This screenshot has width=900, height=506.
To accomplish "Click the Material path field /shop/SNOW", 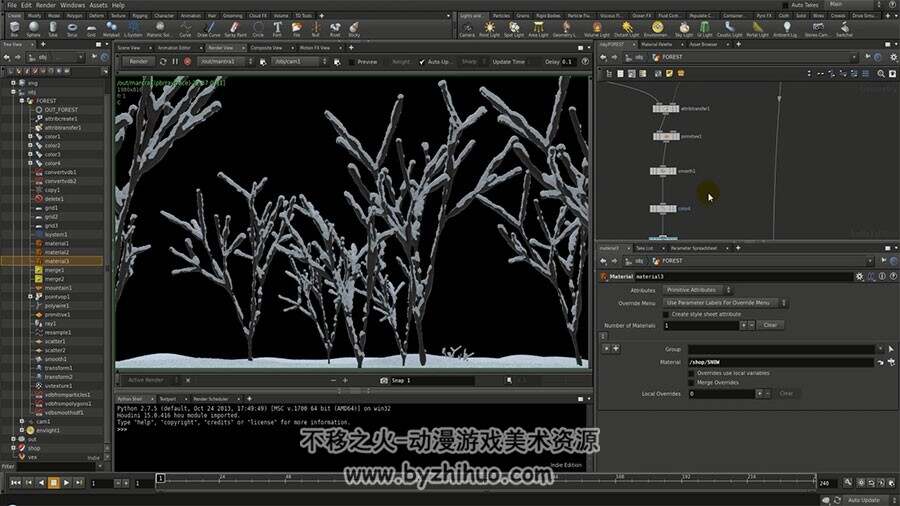I will pos(781,362).
